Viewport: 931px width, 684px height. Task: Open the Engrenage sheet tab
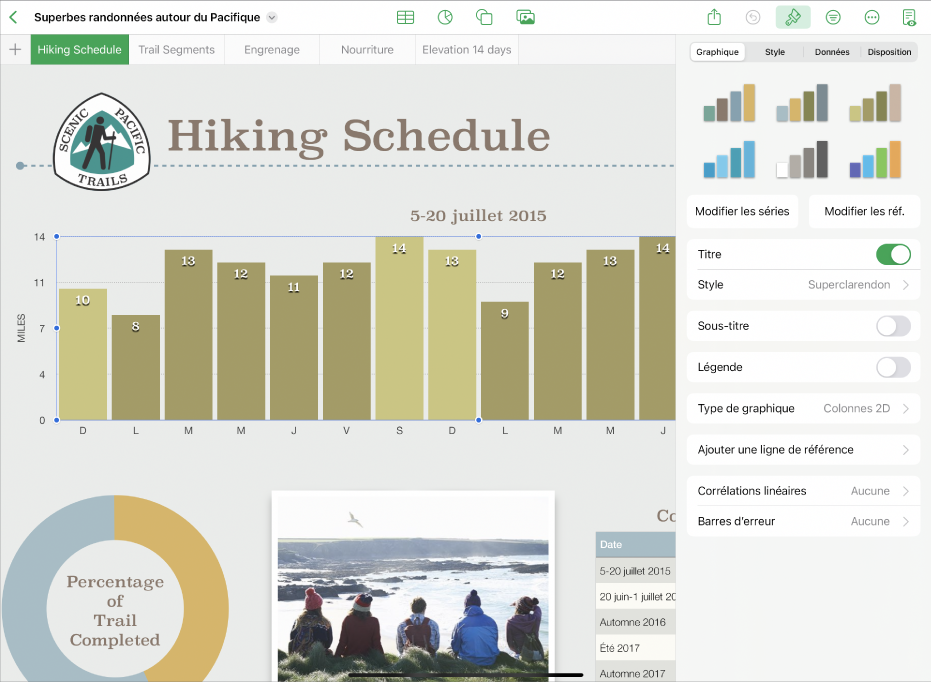272,50
